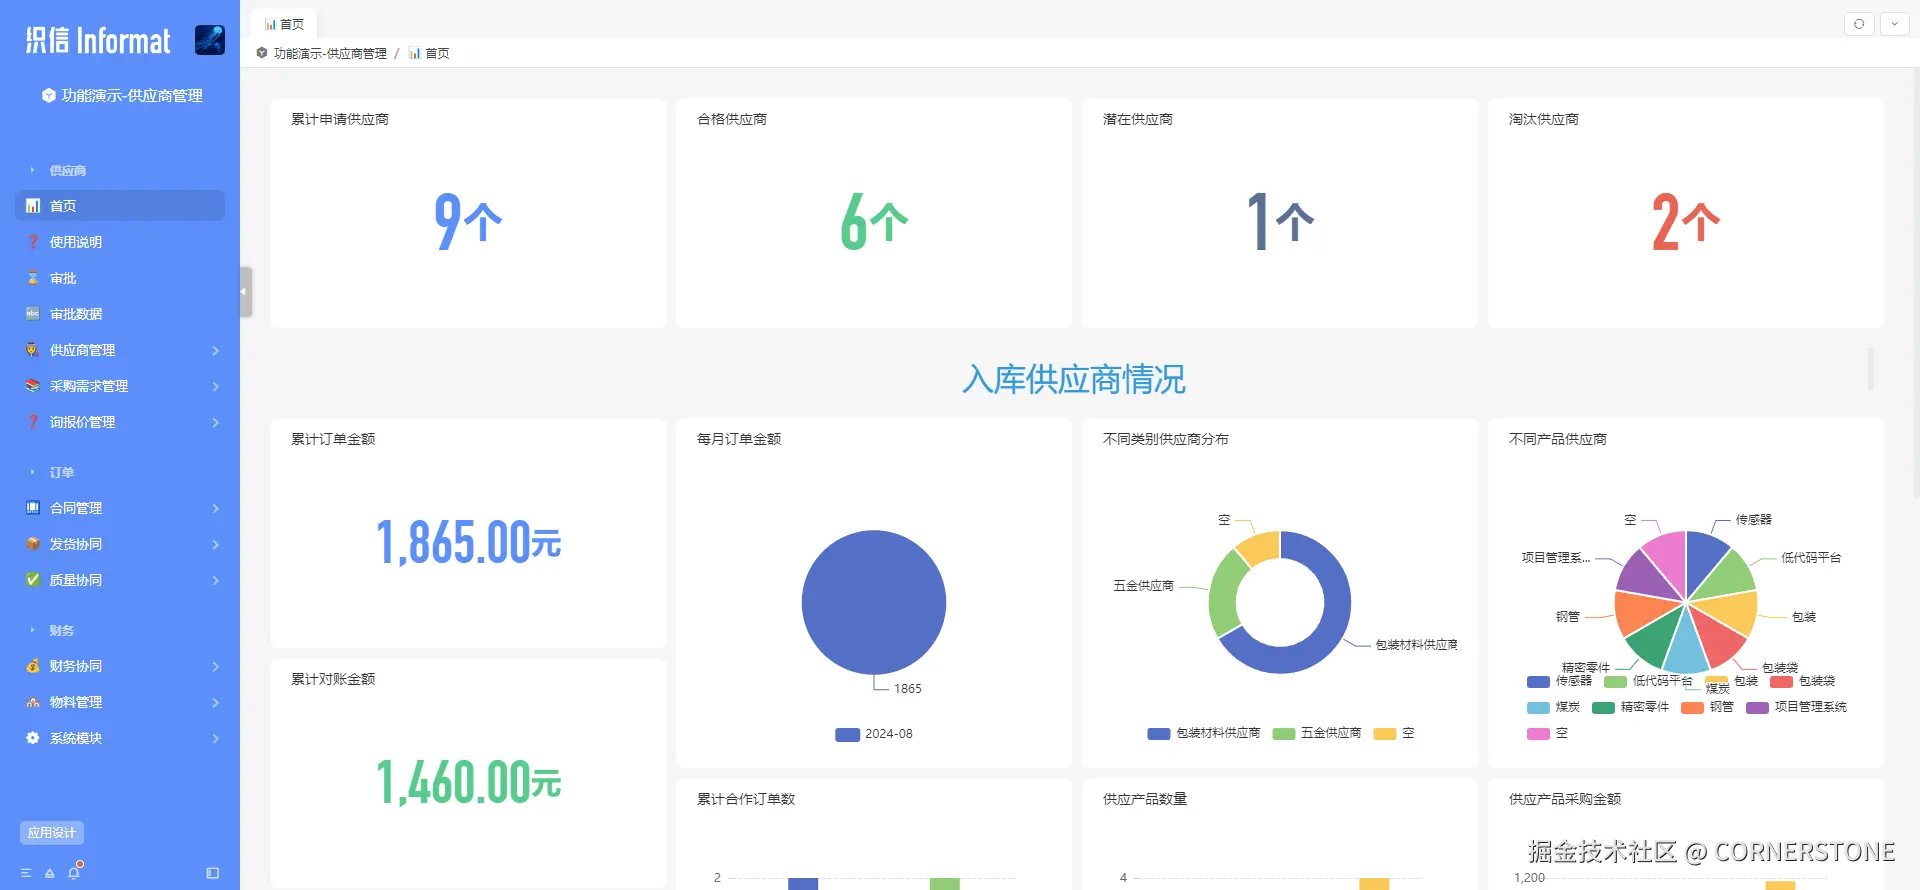Screen dimensions: 1920x890
Task: Click the icon beside 供应商管理
Action: click(x=33, y=350)
